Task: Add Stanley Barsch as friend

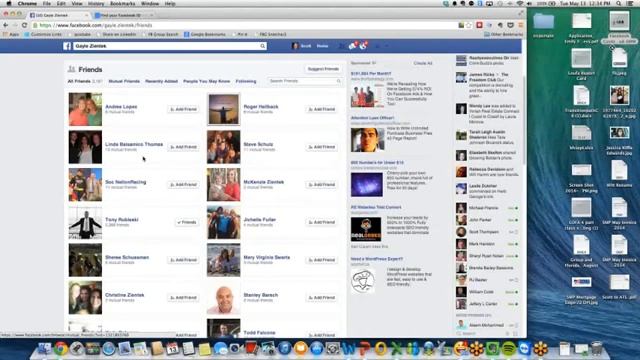Action: [322, 298]
